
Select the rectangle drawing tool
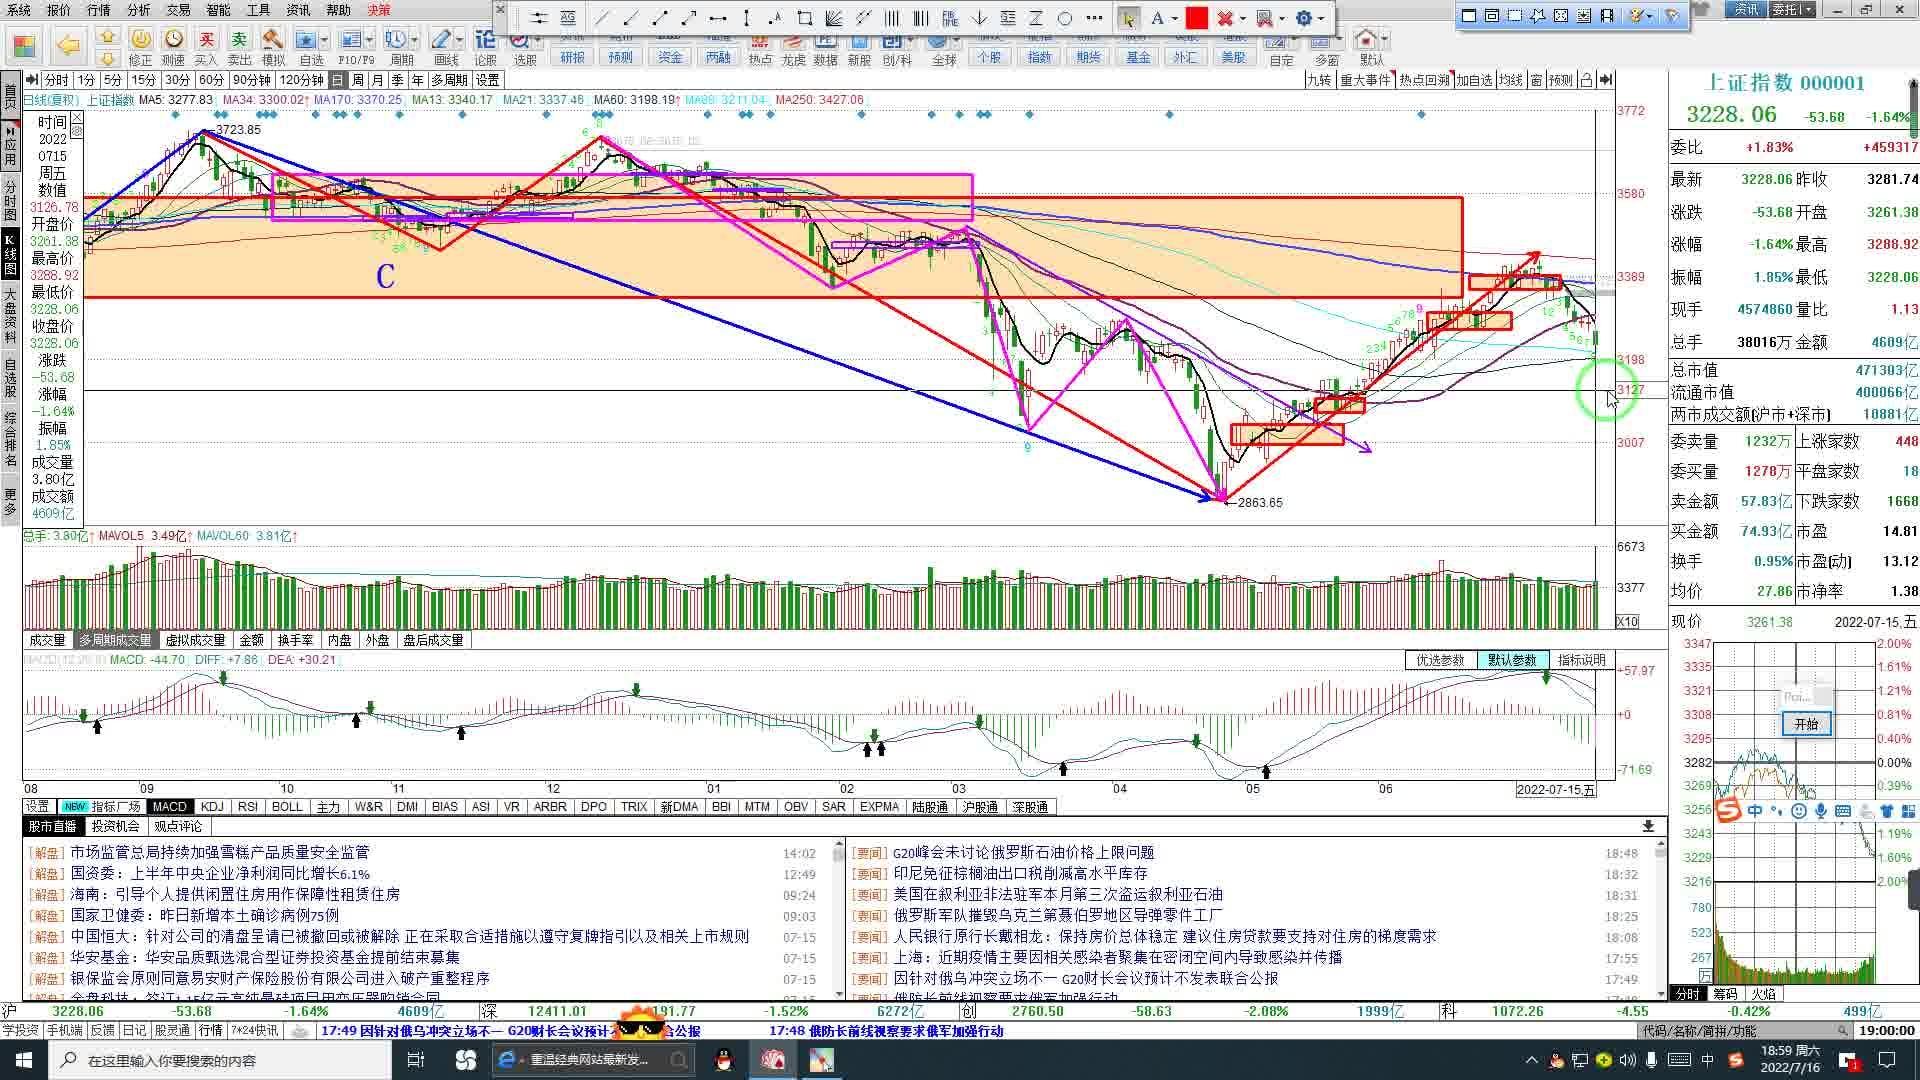[804, 18]
